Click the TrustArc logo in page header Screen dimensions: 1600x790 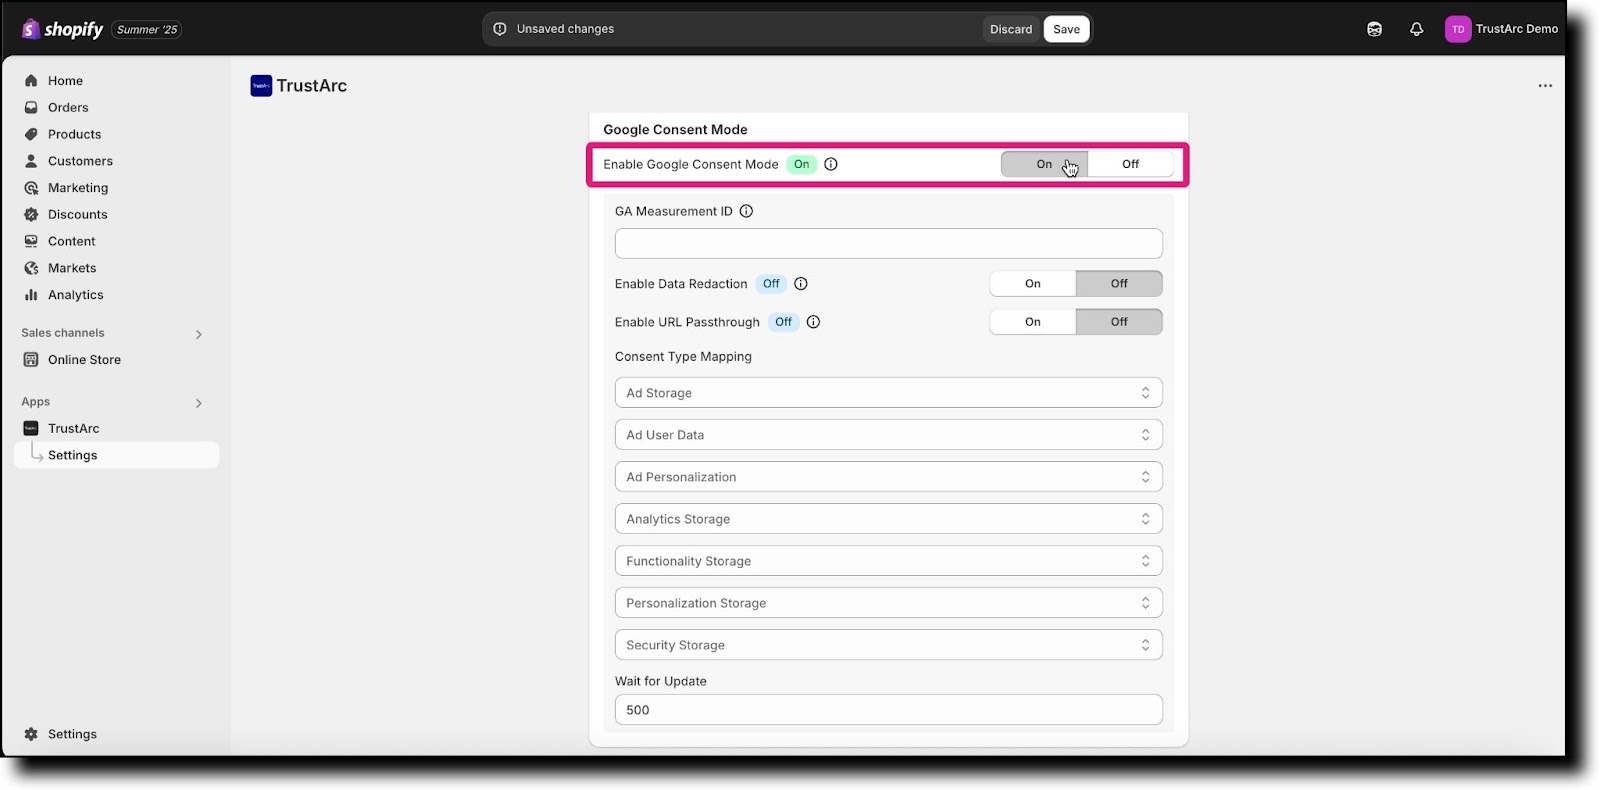tap(261, 86)
